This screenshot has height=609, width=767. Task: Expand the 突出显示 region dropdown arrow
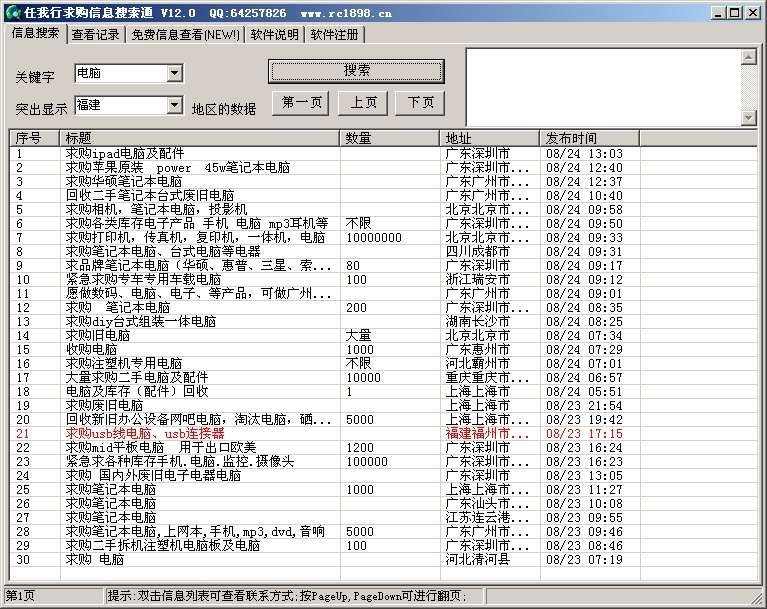174,105
